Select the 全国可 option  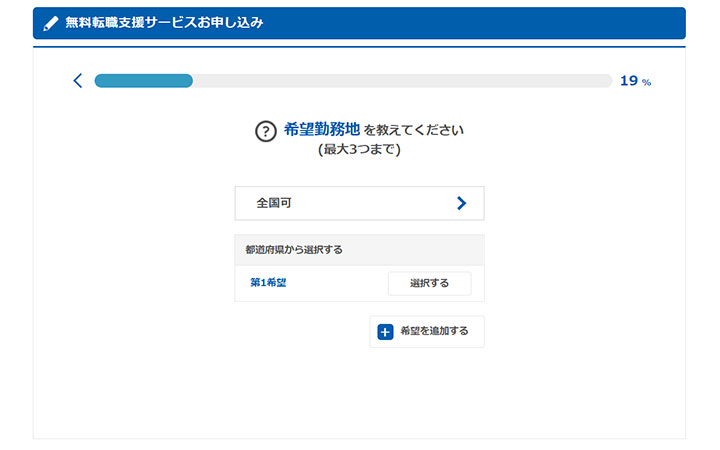274,203
